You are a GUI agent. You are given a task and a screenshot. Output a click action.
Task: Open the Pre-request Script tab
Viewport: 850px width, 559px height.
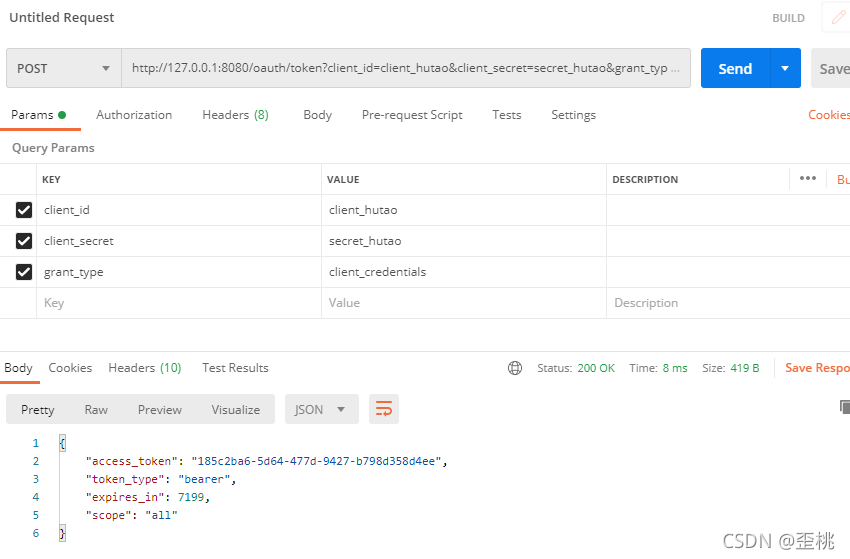coord(412,115)
